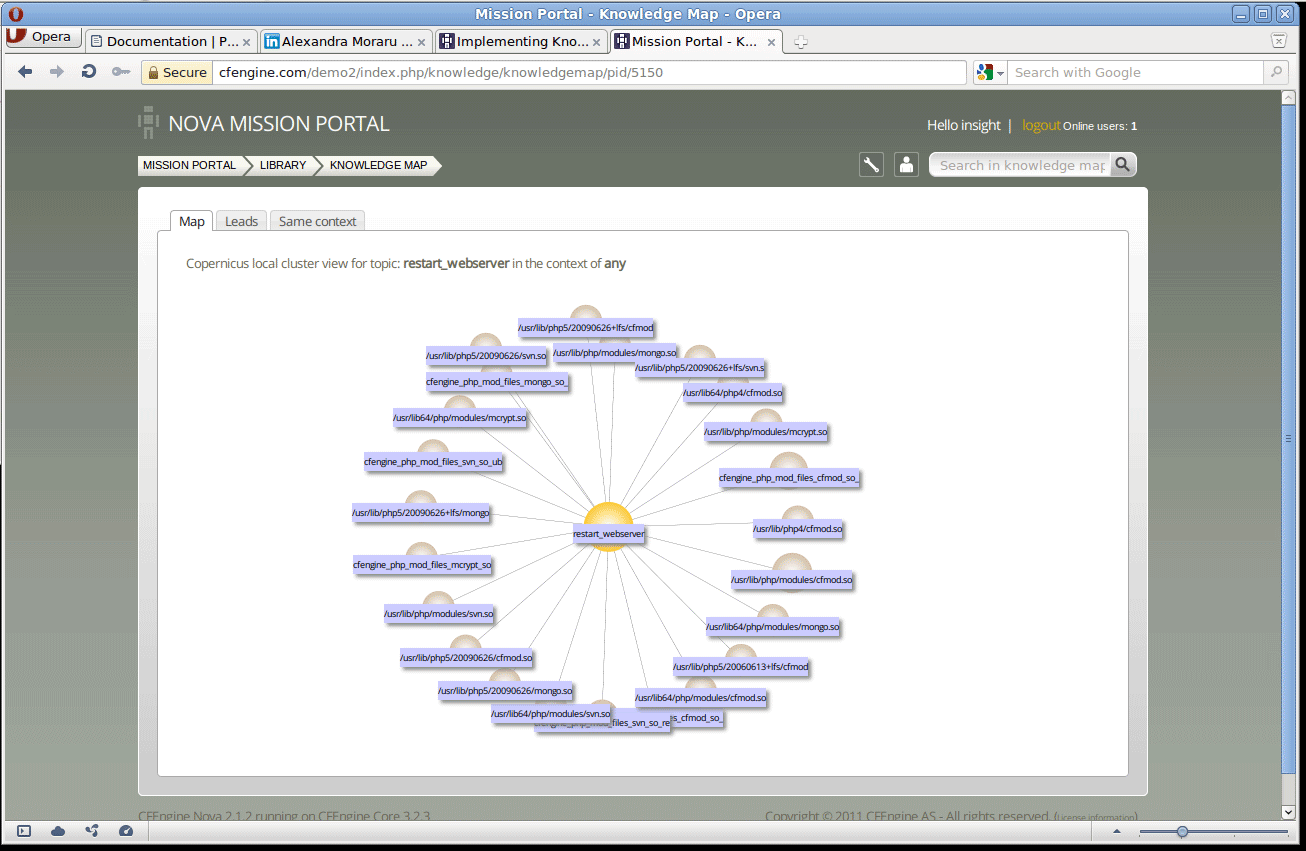This screenshot has height=851, width=1306.
Task: Click the page vertical scrollbar
Action: (1289, 438)
